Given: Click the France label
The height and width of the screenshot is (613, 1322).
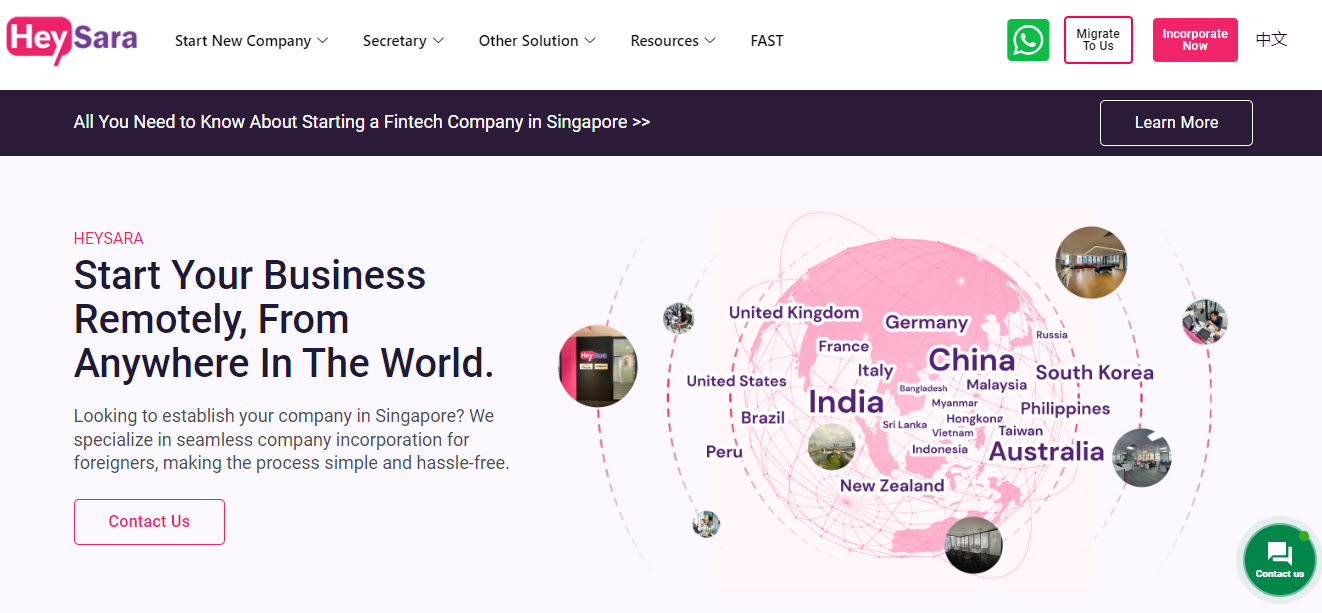Looking at the screenshot, I should (x=843, y=347).
